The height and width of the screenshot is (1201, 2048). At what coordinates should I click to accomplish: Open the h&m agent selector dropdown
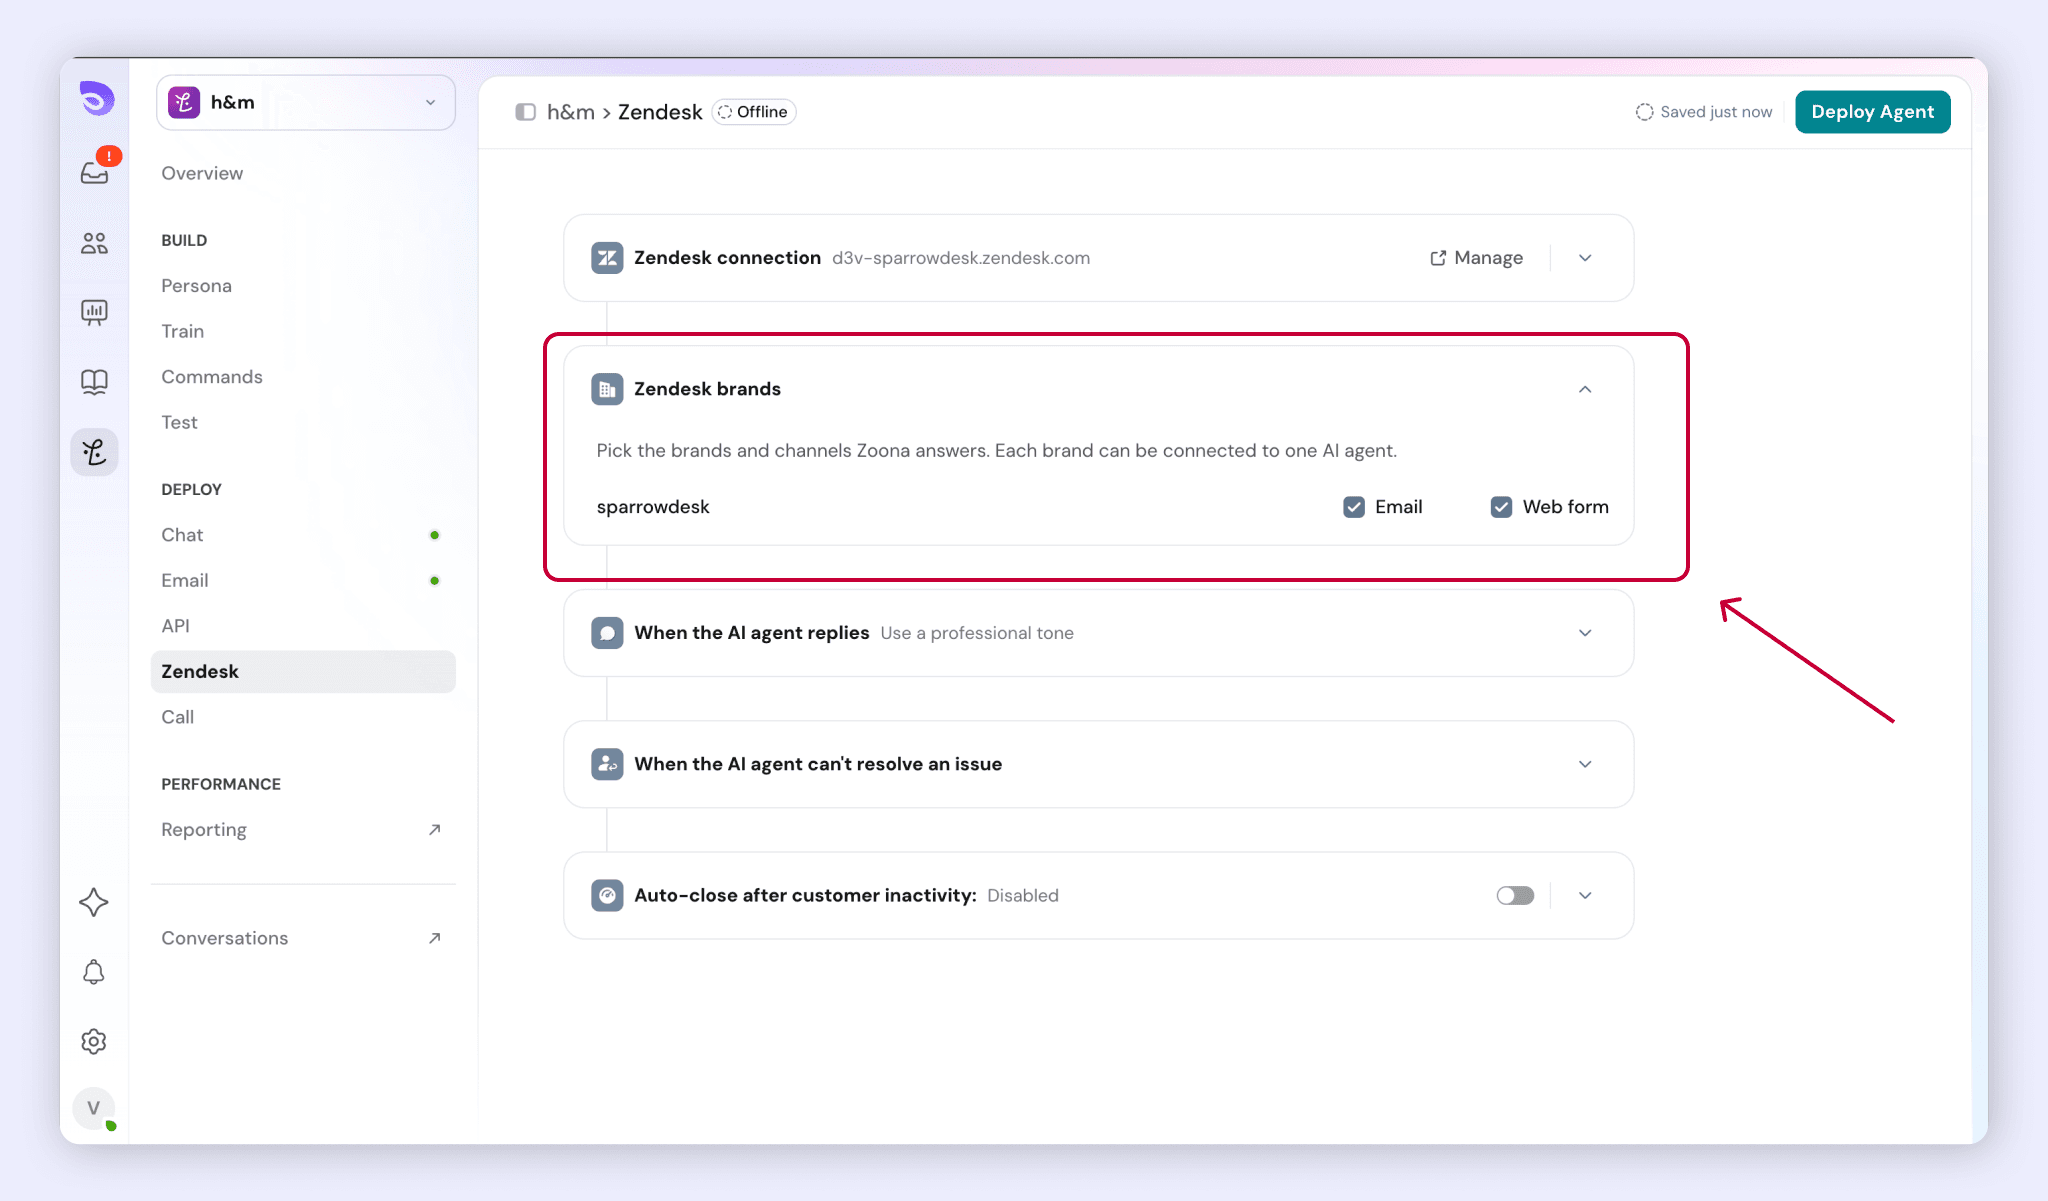pos(306,102)
